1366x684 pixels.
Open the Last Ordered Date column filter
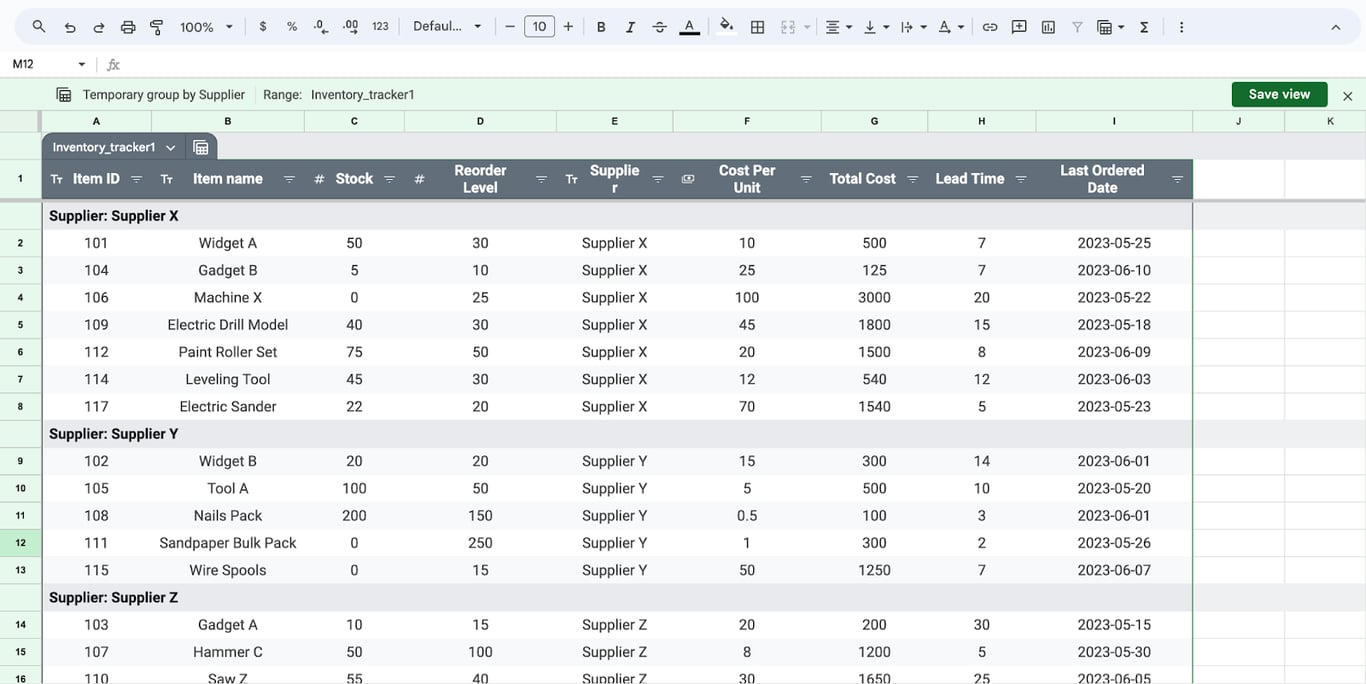tap(1177, 179)
